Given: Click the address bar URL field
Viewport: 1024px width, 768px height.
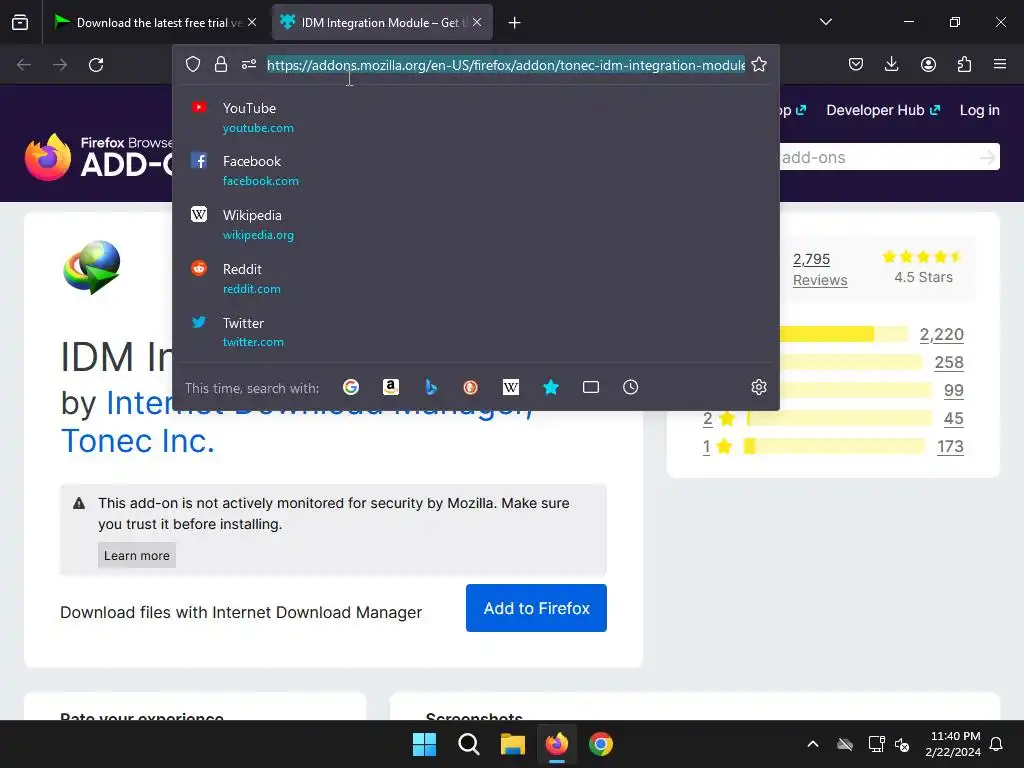Looking at the screenshot, I should 505,65.
